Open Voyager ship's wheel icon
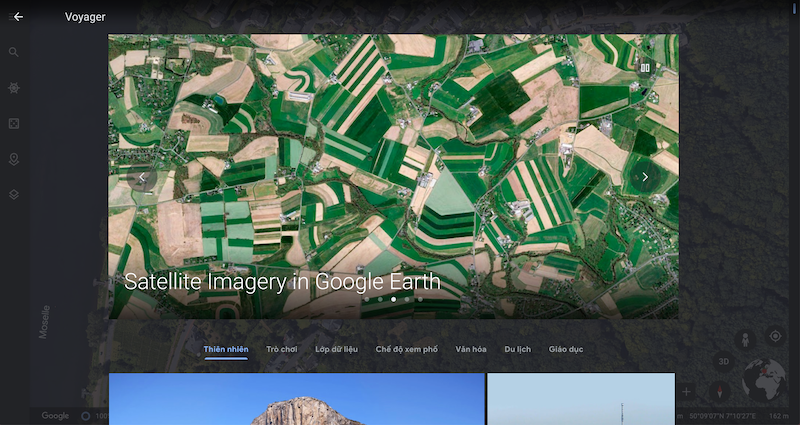 point(14,88)
